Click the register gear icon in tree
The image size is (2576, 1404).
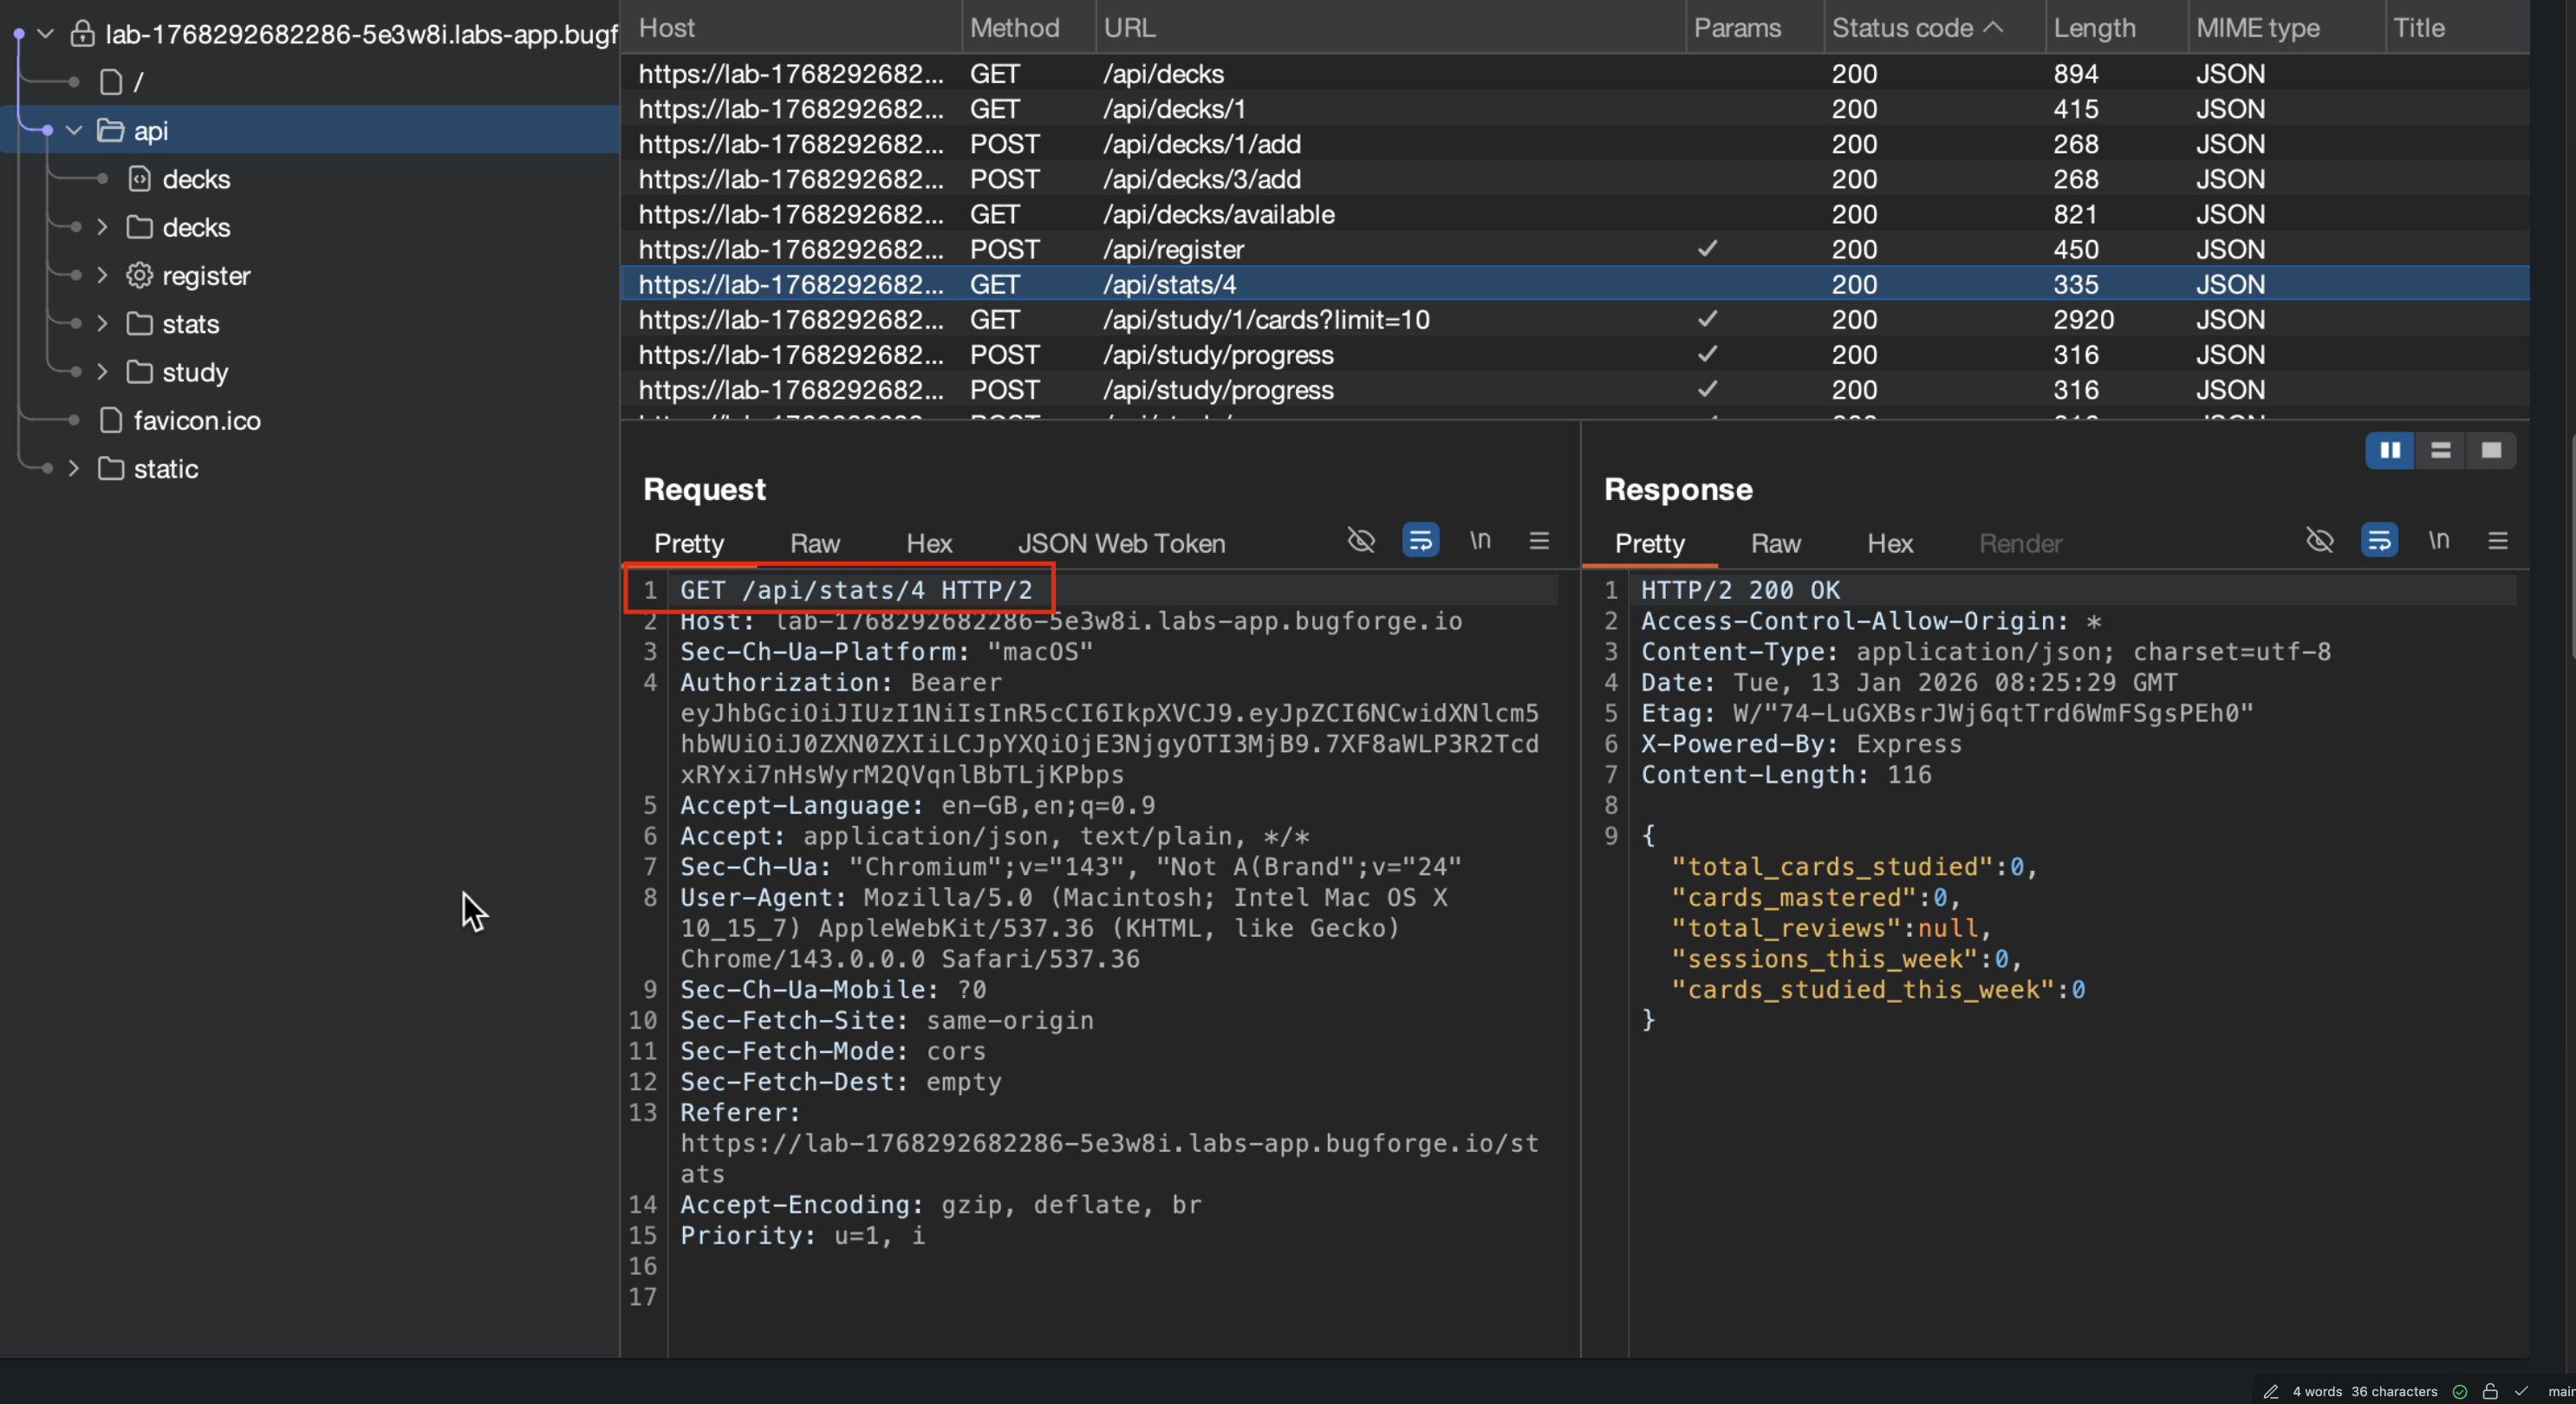pos(140,275)
